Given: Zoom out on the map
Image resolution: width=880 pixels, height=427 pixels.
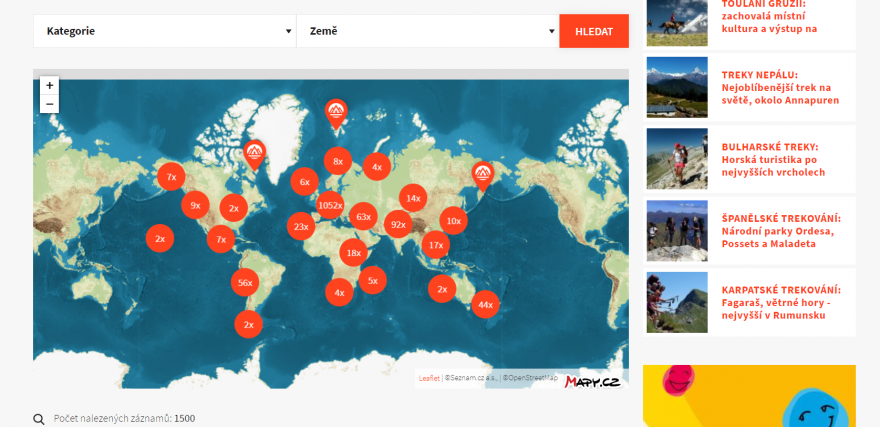Looking at the screenshot, I should [x=49, y=104].
